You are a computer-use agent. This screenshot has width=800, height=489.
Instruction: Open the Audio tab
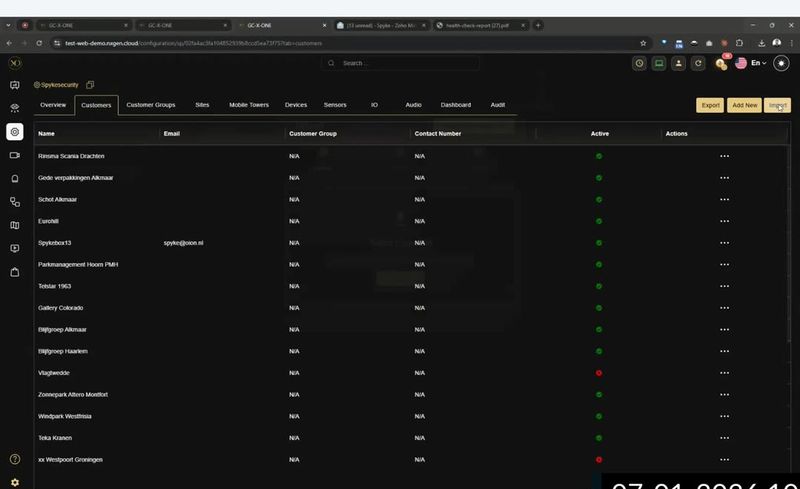(413, 105)
